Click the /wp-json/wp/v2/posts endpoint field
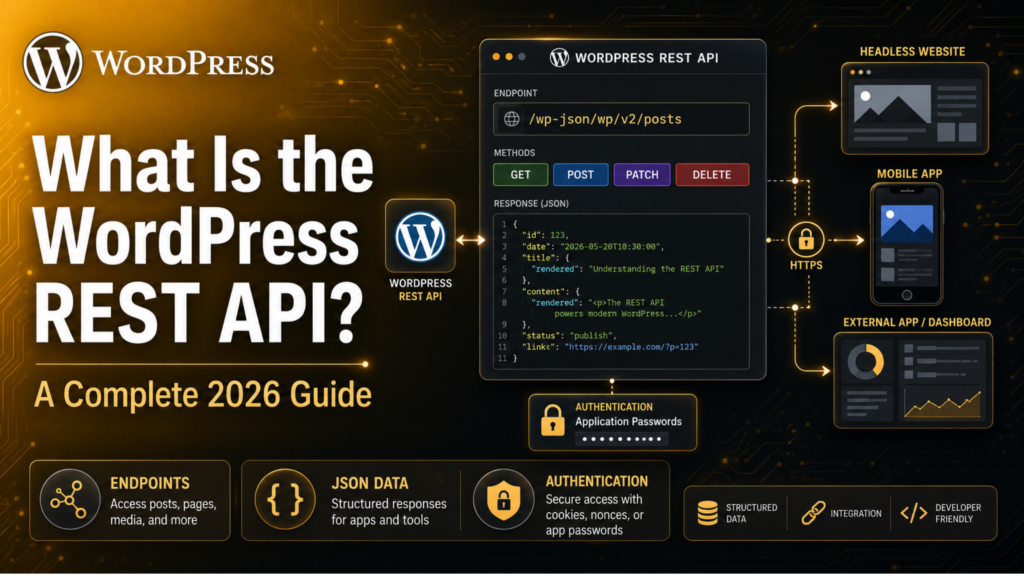 pyautogui.click(x=621, y=119)
